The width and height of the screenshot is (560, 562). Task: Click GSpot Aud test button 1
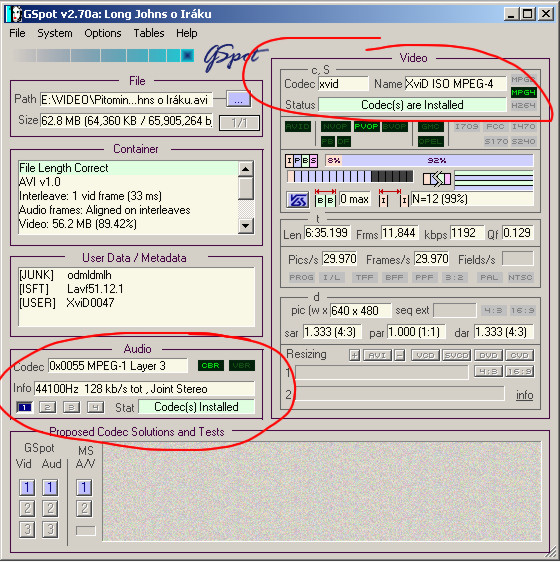coord(50,487)
